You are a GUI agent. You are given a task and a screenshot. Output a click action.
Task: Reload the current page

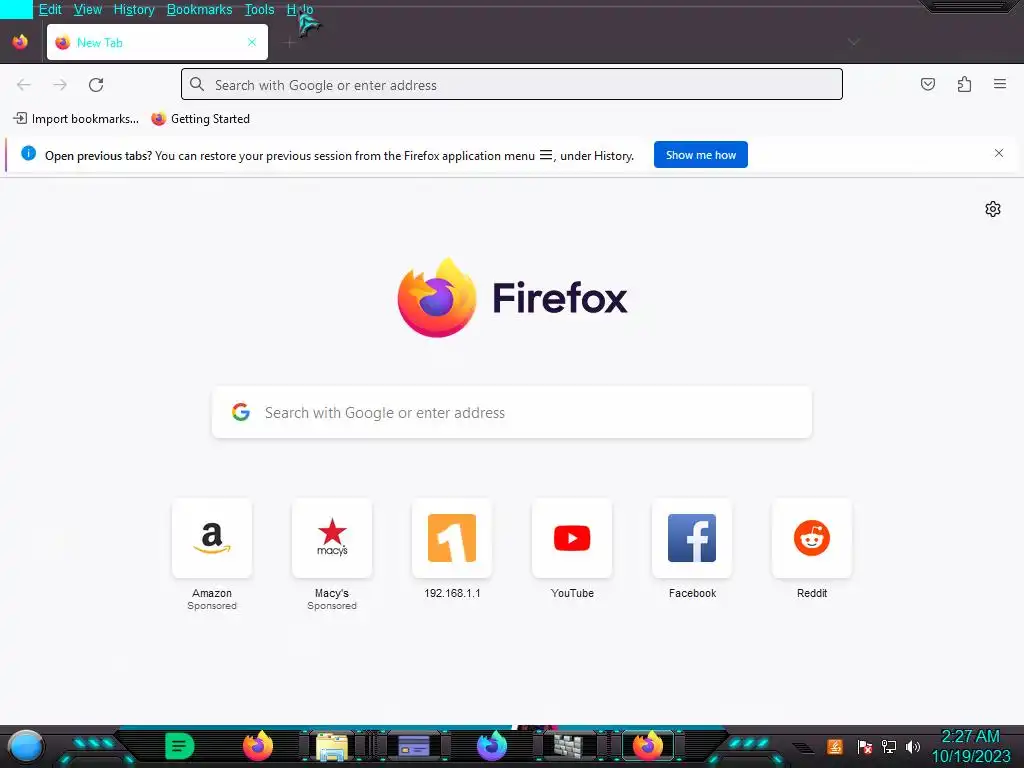pos(96,84)
